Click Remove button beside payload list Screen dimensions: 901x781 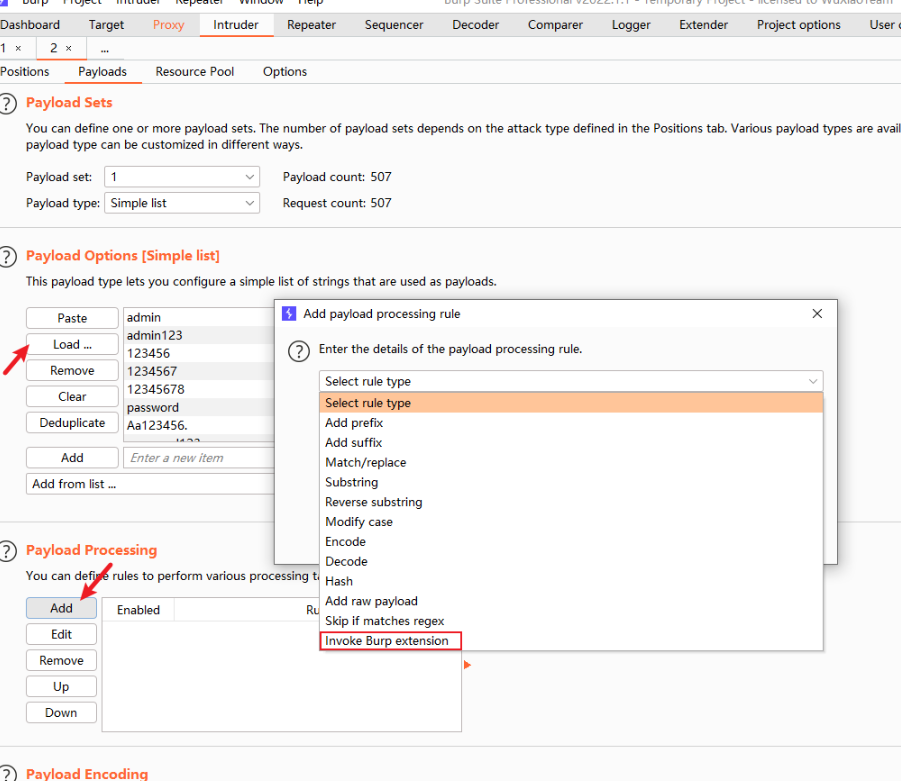point(72,370)
